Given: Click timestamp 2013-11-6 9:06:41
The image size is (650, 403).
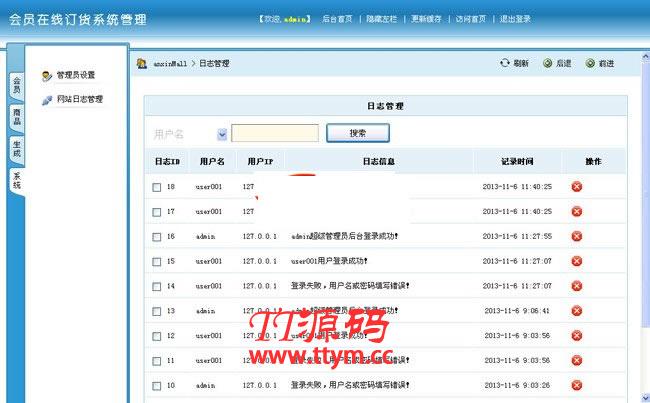Looking at the screenshot, I should point(517,311).
